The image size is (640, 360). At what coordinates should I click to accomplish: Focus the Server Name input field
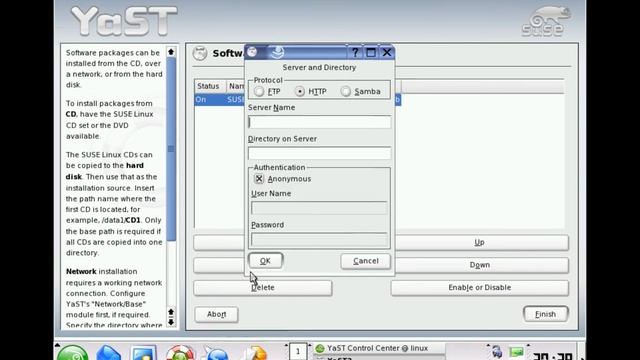pyautogui.click(x=319, y=122)
